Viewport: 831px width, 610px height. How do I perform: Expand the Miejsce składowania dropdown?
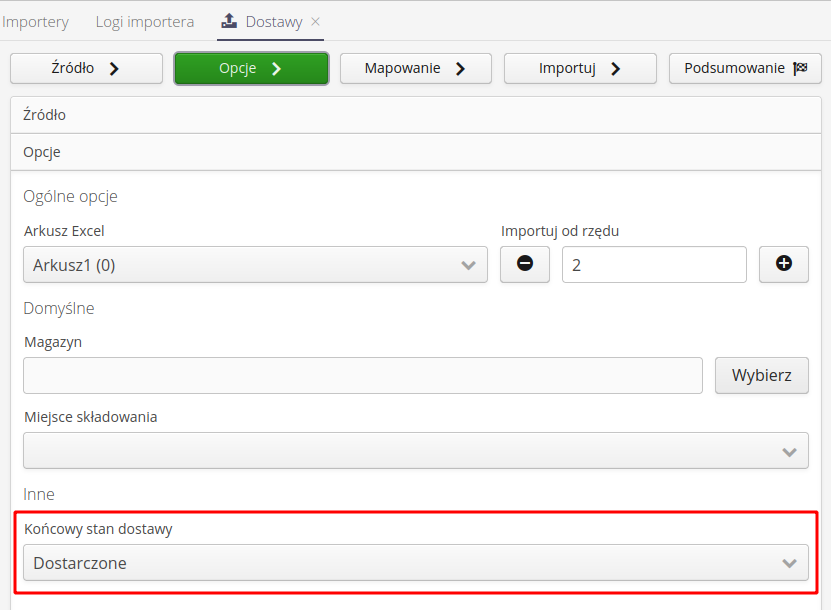point(415,450)
